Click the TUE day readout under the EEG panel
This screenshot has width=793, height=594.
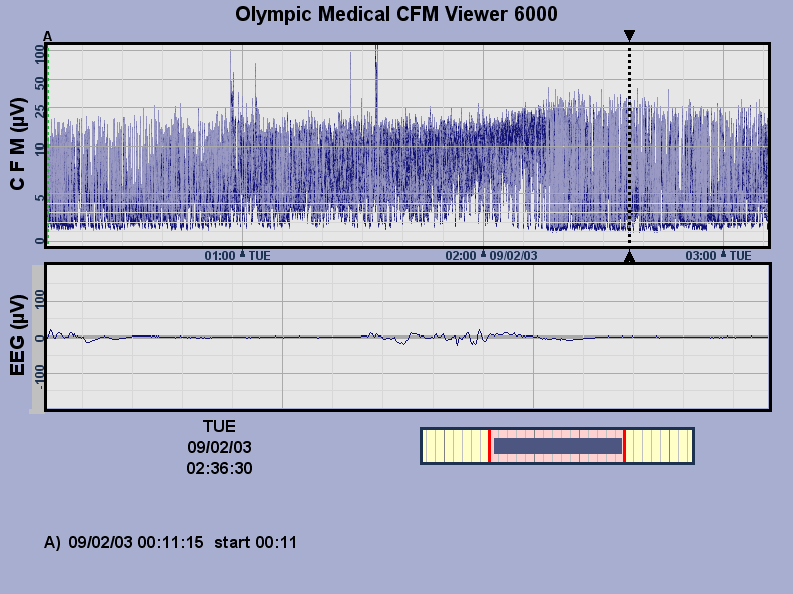coord(219,427)
